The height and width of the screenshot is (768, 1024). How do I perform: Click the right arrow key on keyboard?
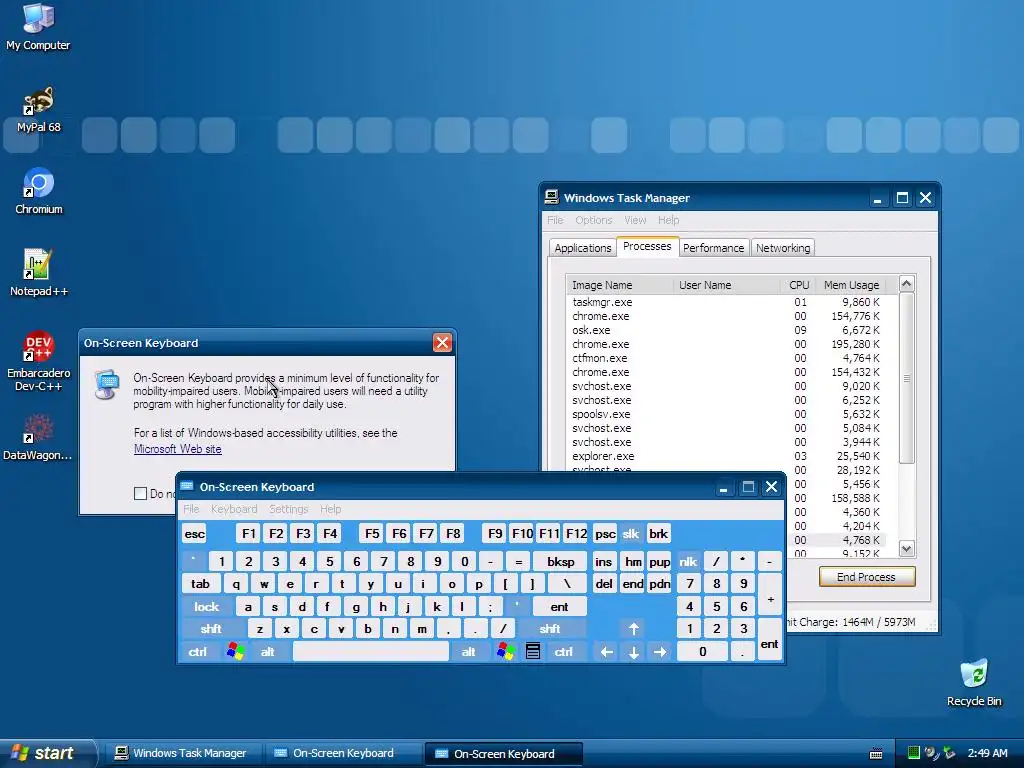pyautogui.click(x=660, y=651)
